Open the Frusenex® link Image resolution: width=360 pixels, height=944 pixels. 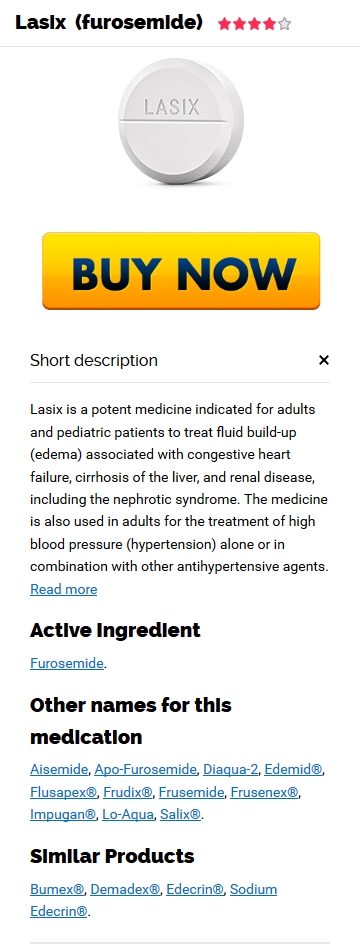pos(264,792)
